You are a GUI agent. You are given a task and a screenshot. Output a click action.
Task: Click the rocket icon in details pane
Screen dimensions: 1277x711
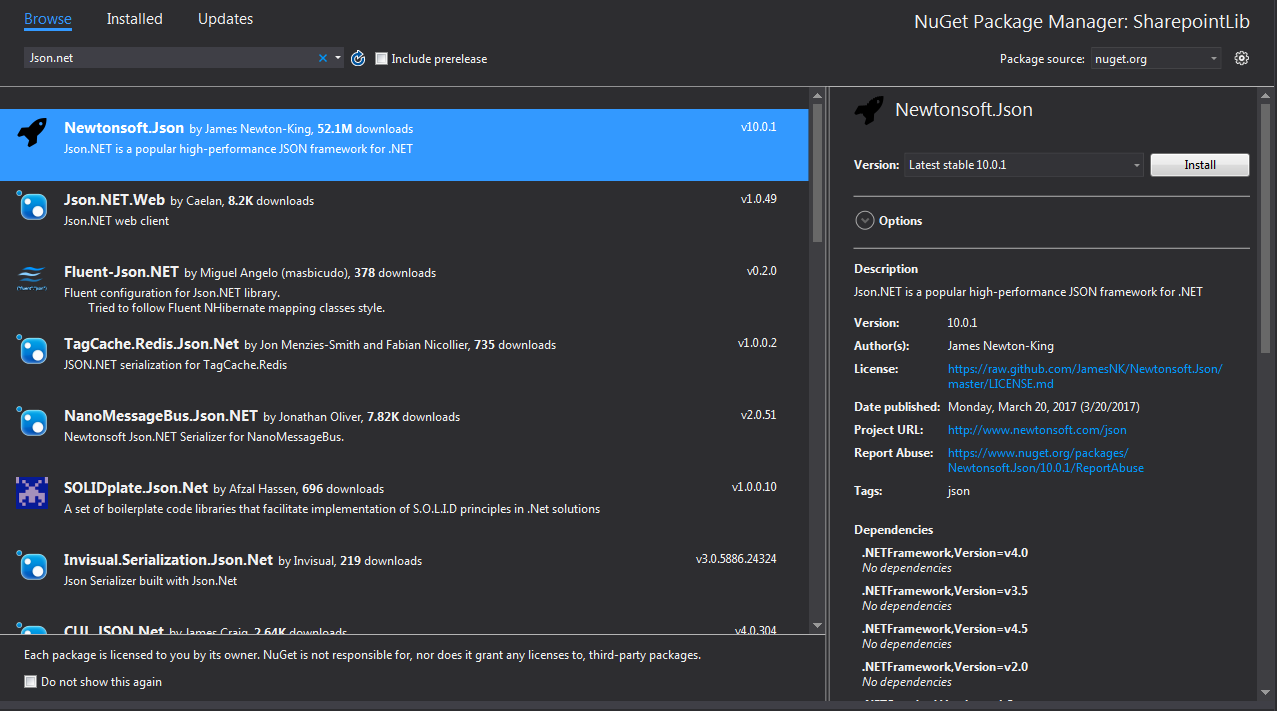pyautogui.click(x=869, y=111)
